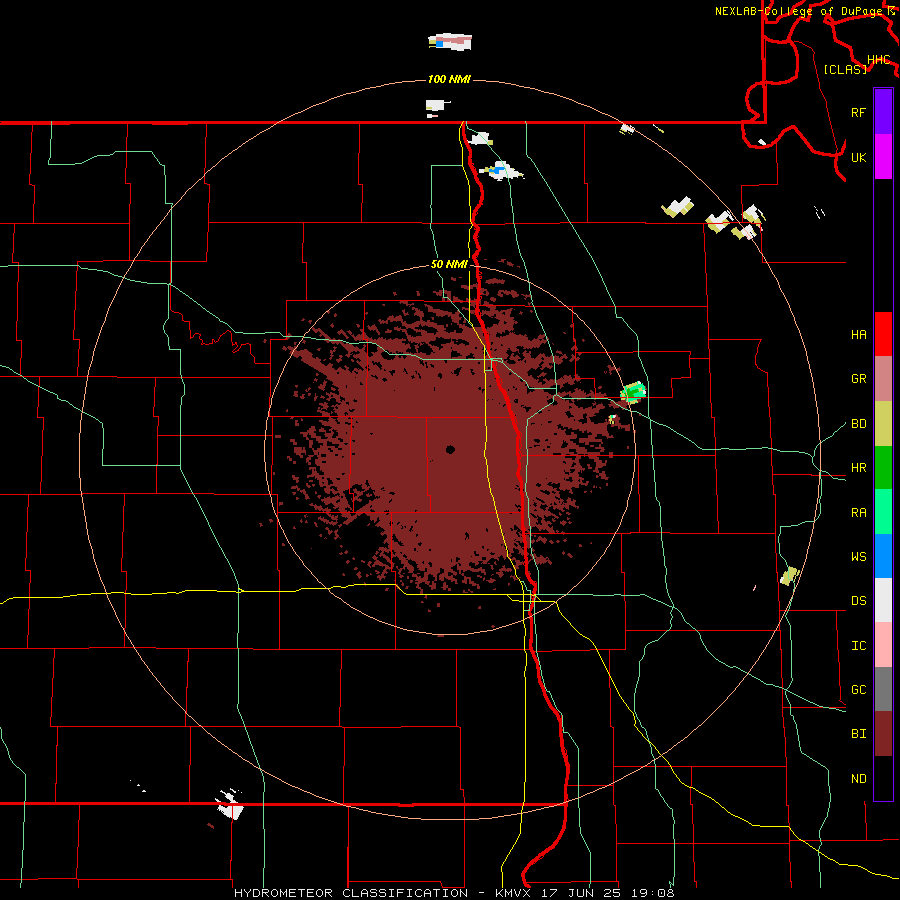This screenshot has height=900, width=900.
Task: Click the pink graupel echo at top of map
Action: (x=451, y=42)
